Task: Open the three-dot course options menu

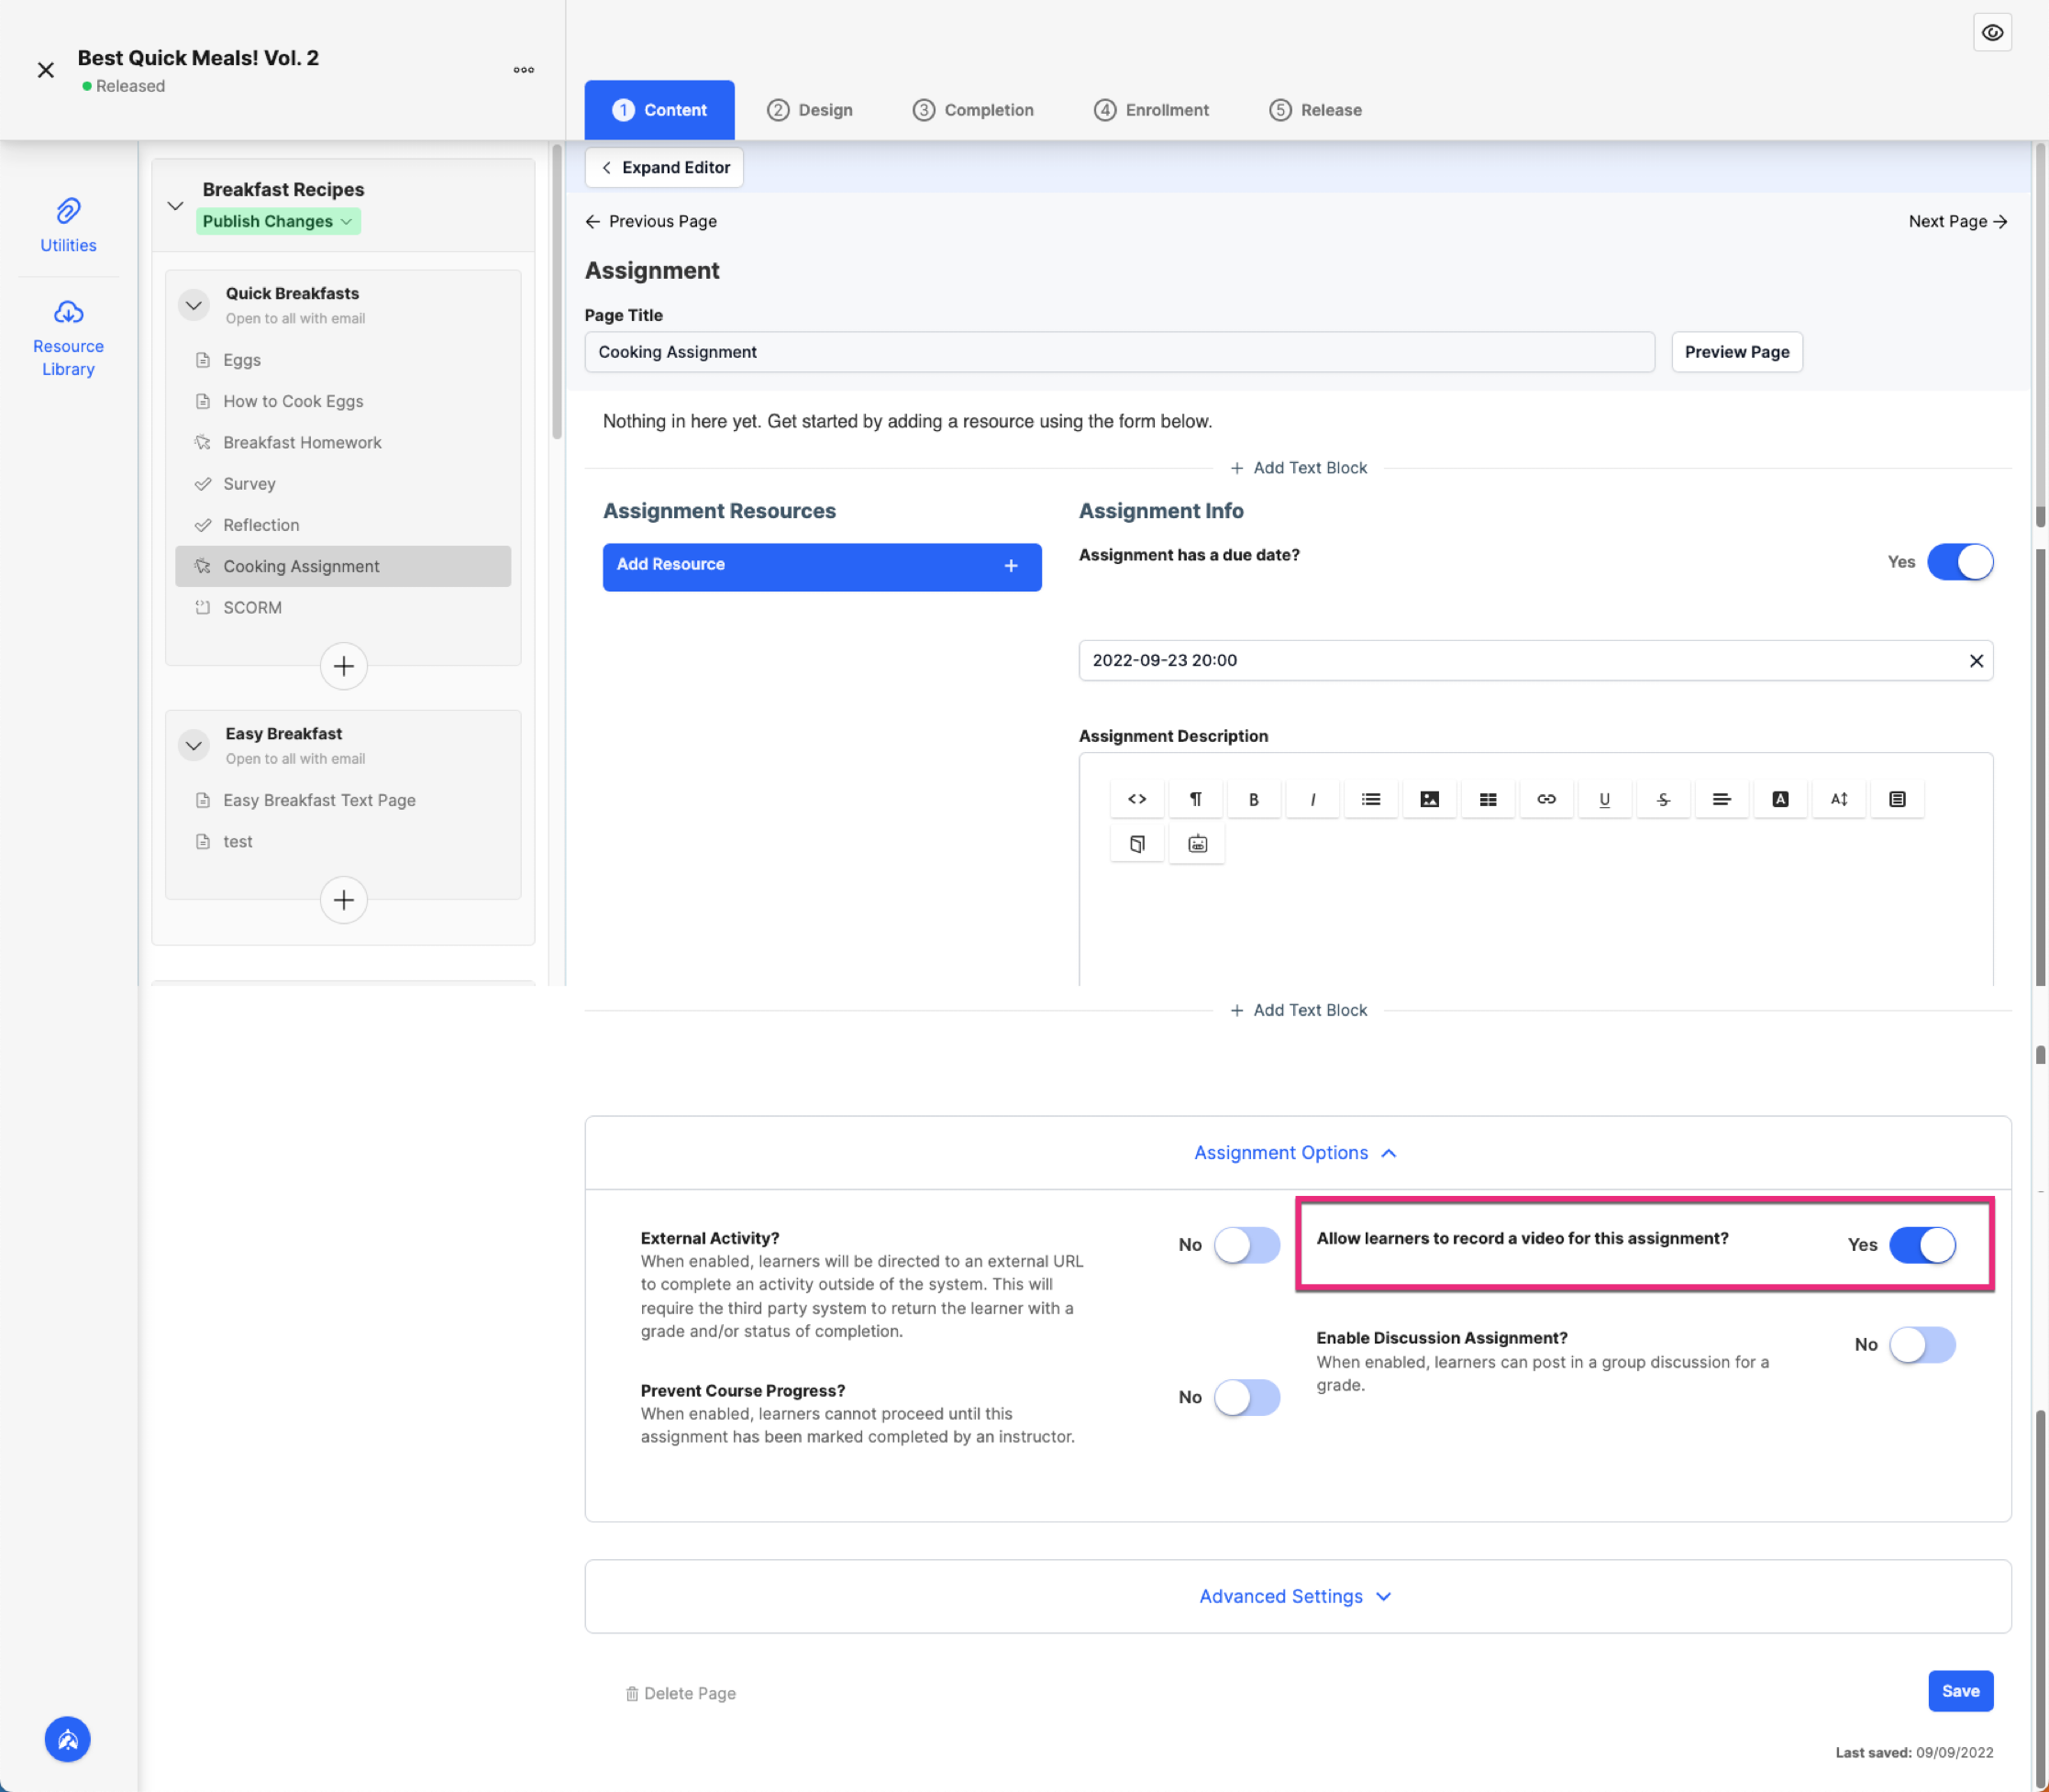Action: [523, 70]
